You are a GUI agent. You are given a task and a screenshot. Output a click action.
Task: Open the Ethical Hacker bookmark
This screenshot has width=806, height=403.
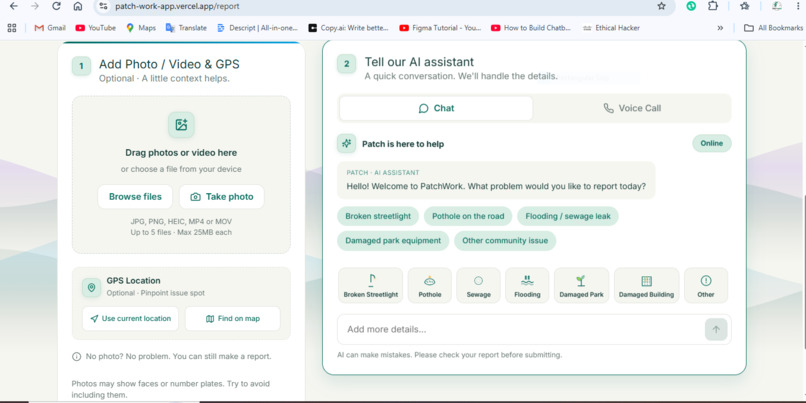[611, 28]
